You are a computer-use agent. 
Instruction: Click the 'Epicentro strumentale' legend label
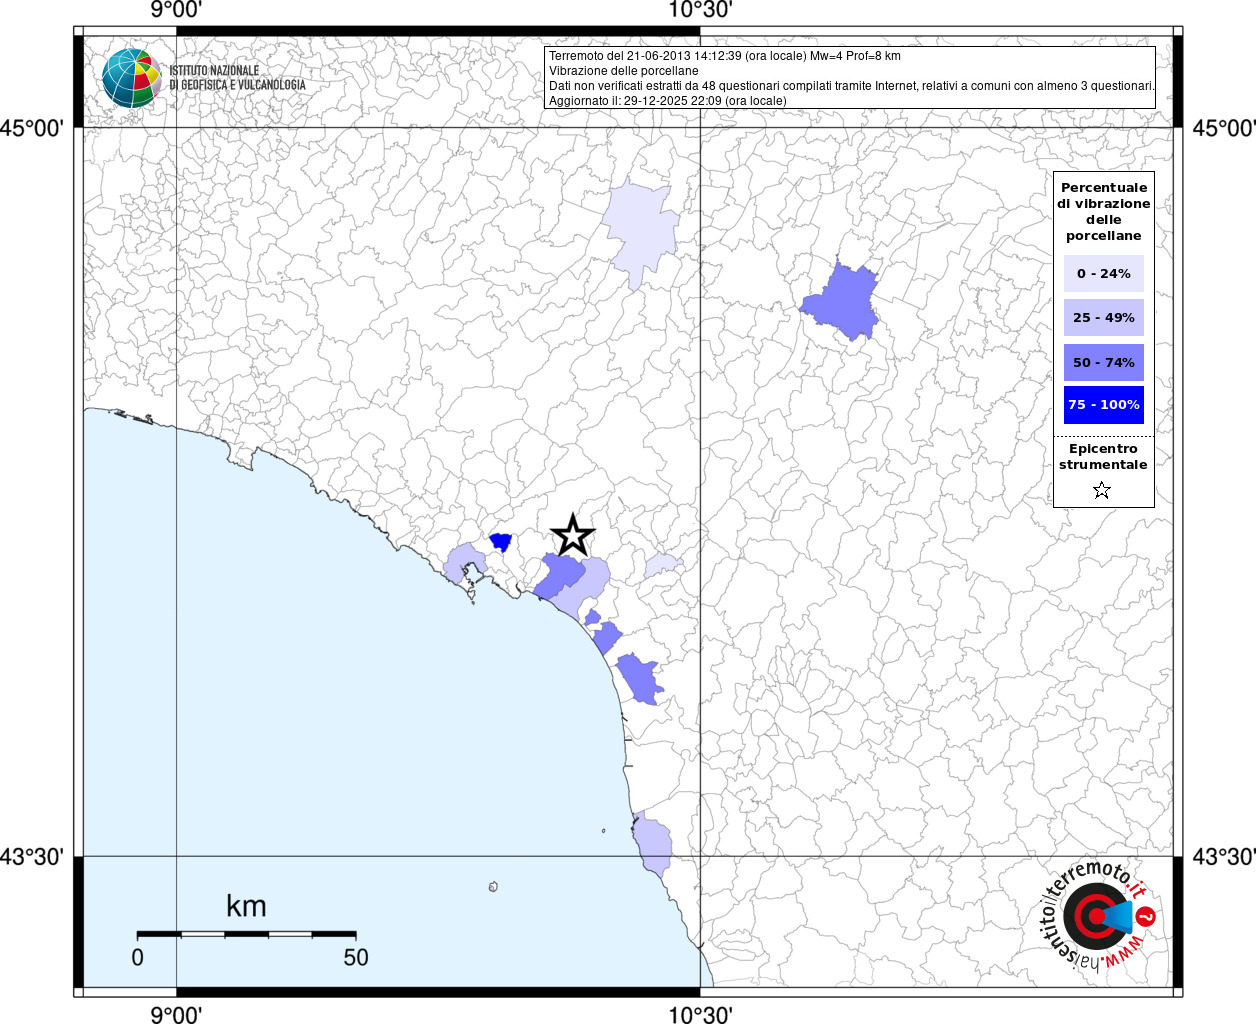[1103, 456]
